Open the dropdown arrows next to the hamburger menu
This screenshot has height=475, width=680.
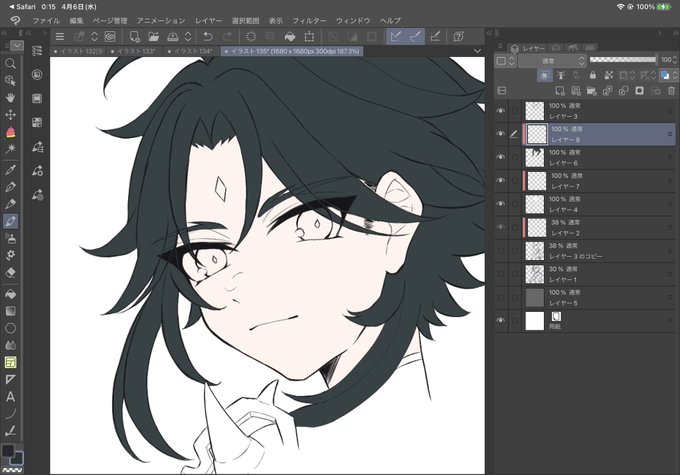coord(95,37)
